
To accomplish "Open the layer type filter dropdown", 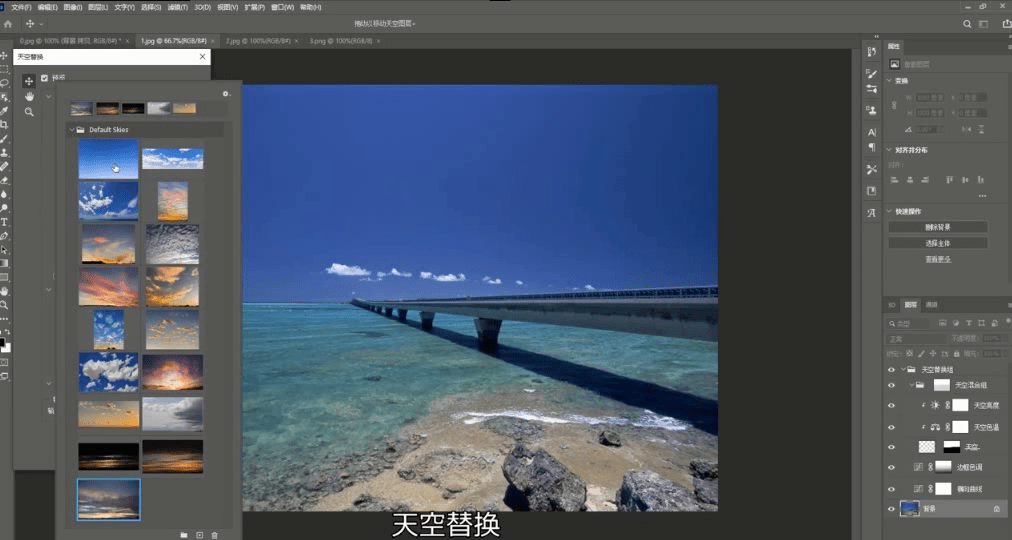I will [909, 323].
